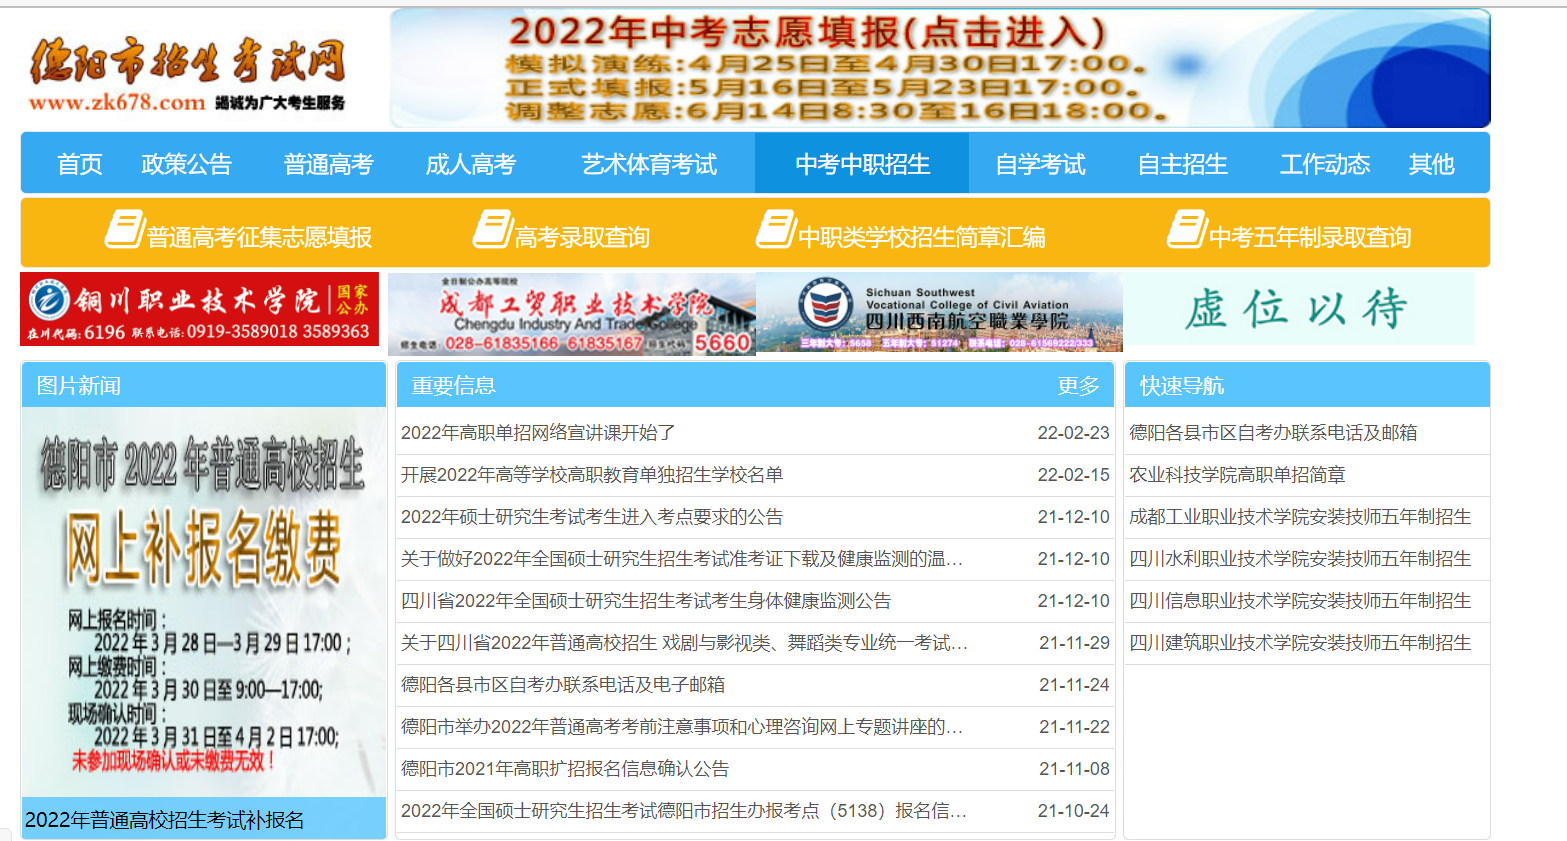Image resolution: width=1567 pixels, height=841 pixels.
Task: Select the 其他 menu item
Action: tap(1432, 164)
